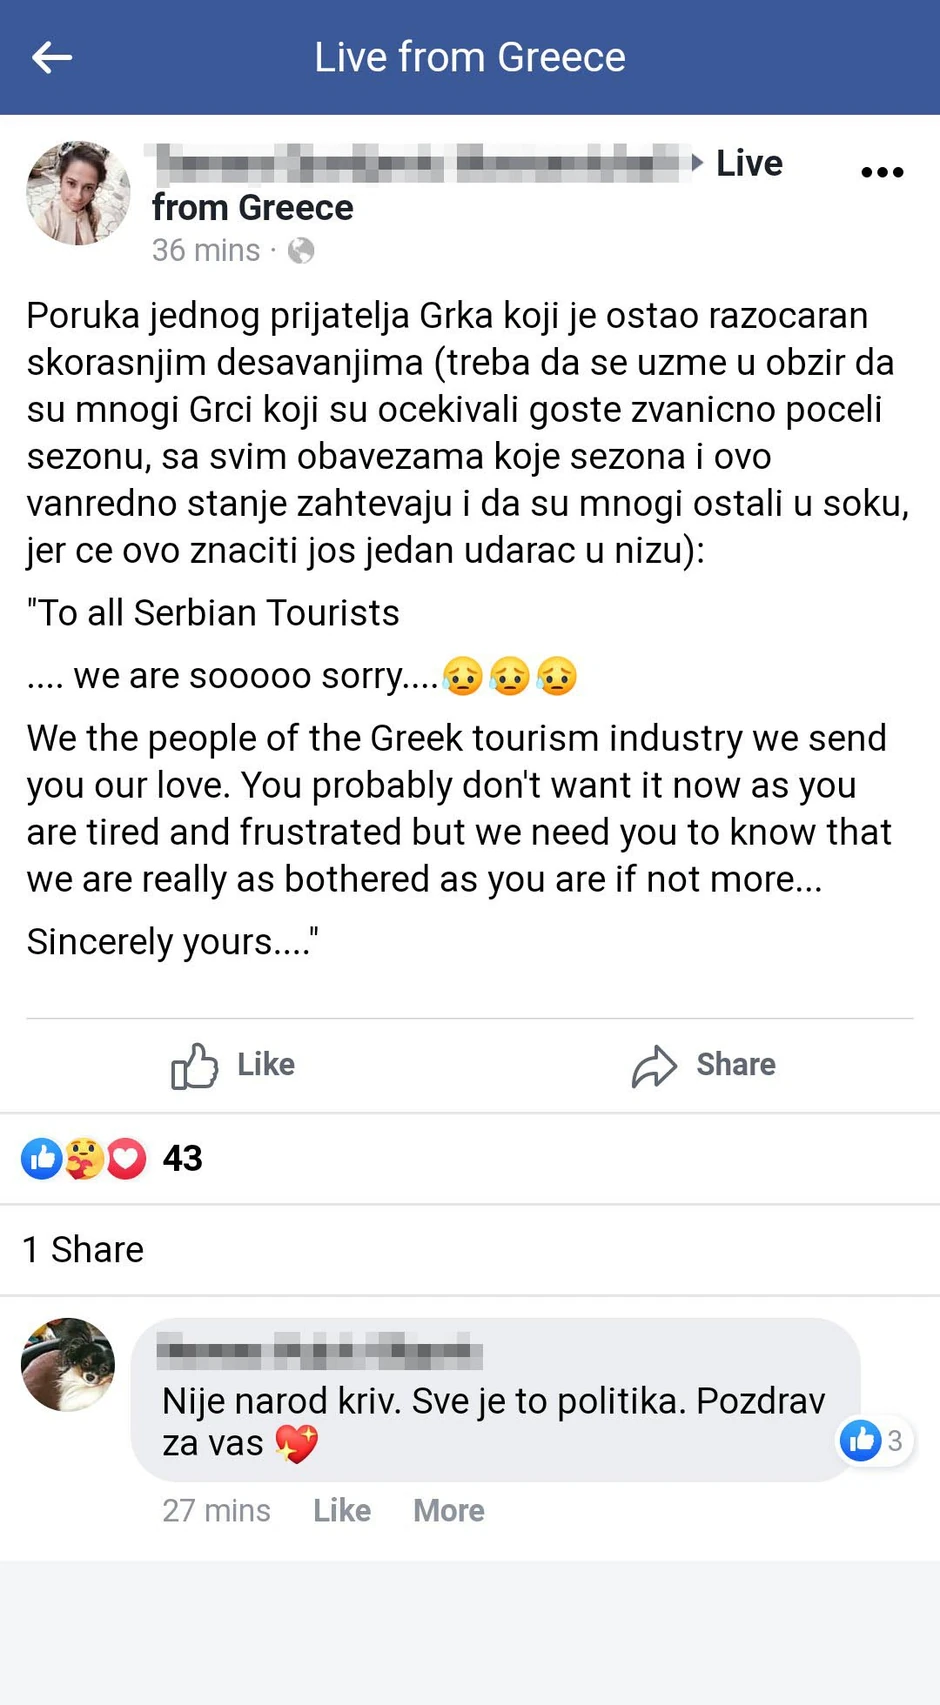The width and height of the screenshot is (940, 1705).
Task: Open the post author's profile picture
Action: [x=78, y=193]
